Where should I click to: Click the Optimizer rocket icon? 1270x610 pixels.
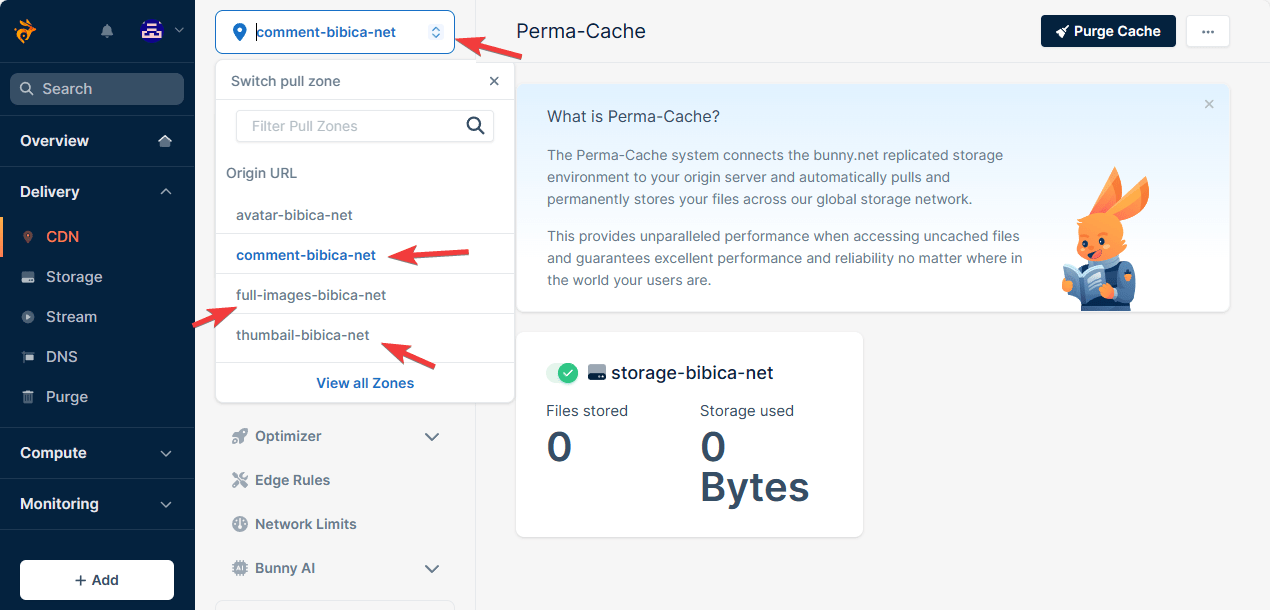239,436
